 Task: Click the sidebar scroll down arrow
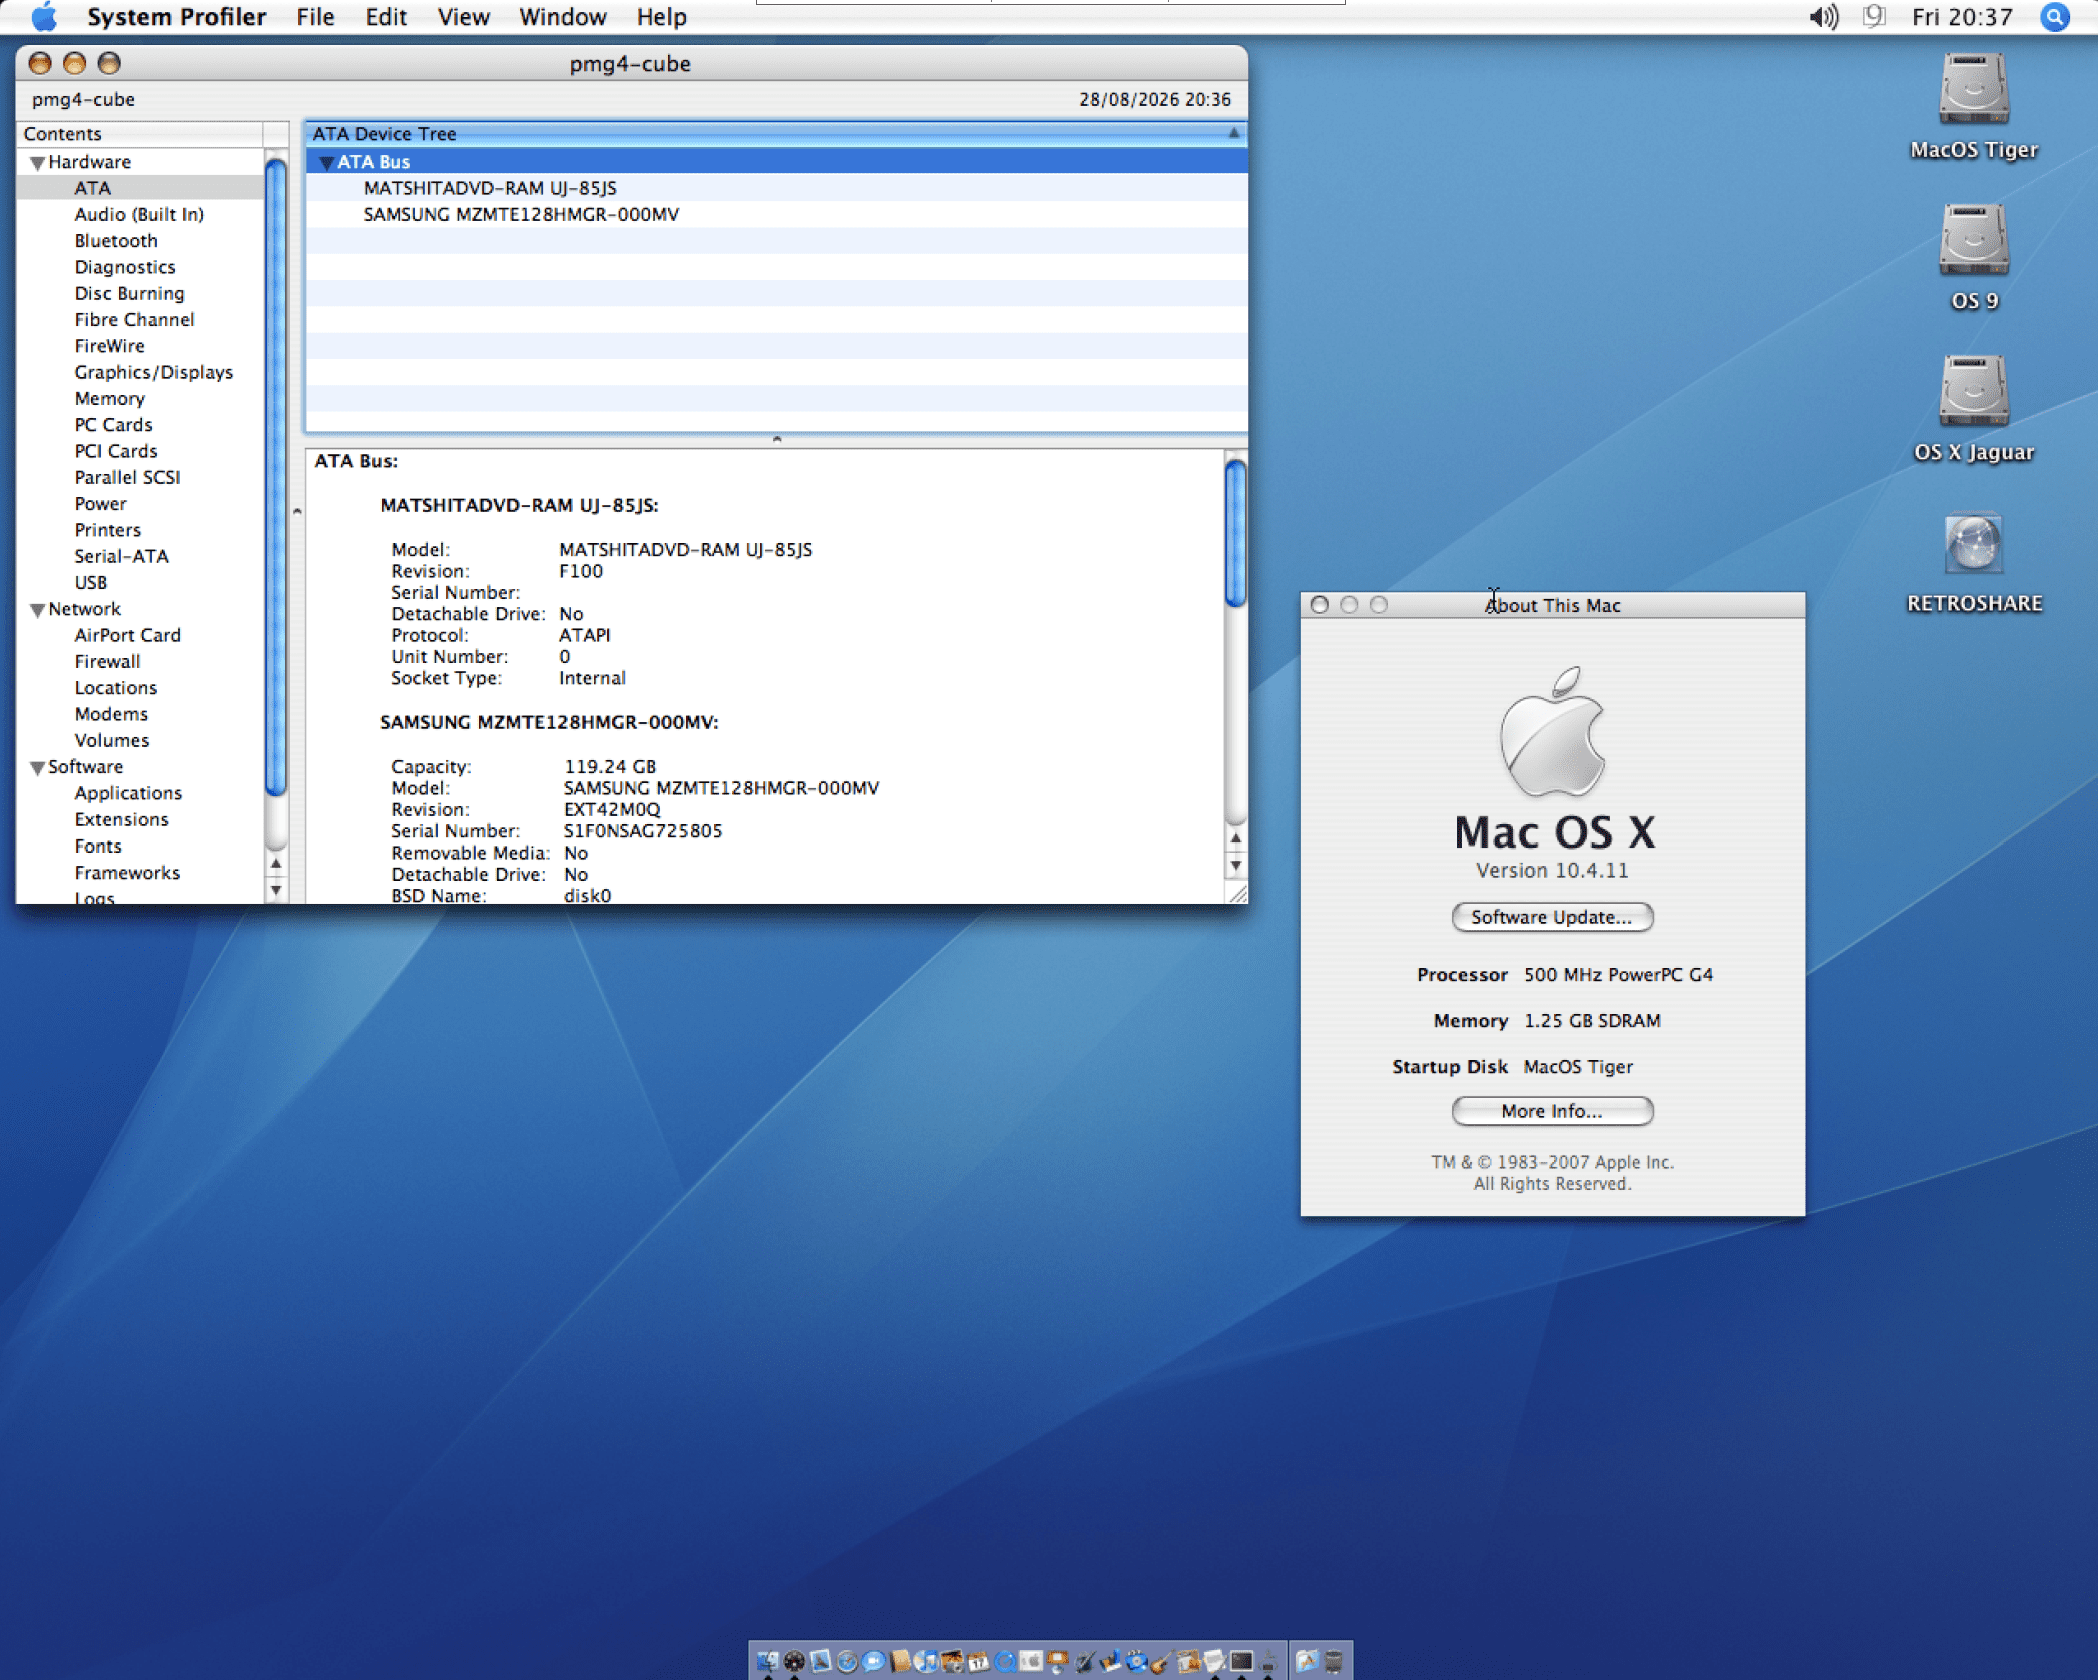tap(276, 889)
